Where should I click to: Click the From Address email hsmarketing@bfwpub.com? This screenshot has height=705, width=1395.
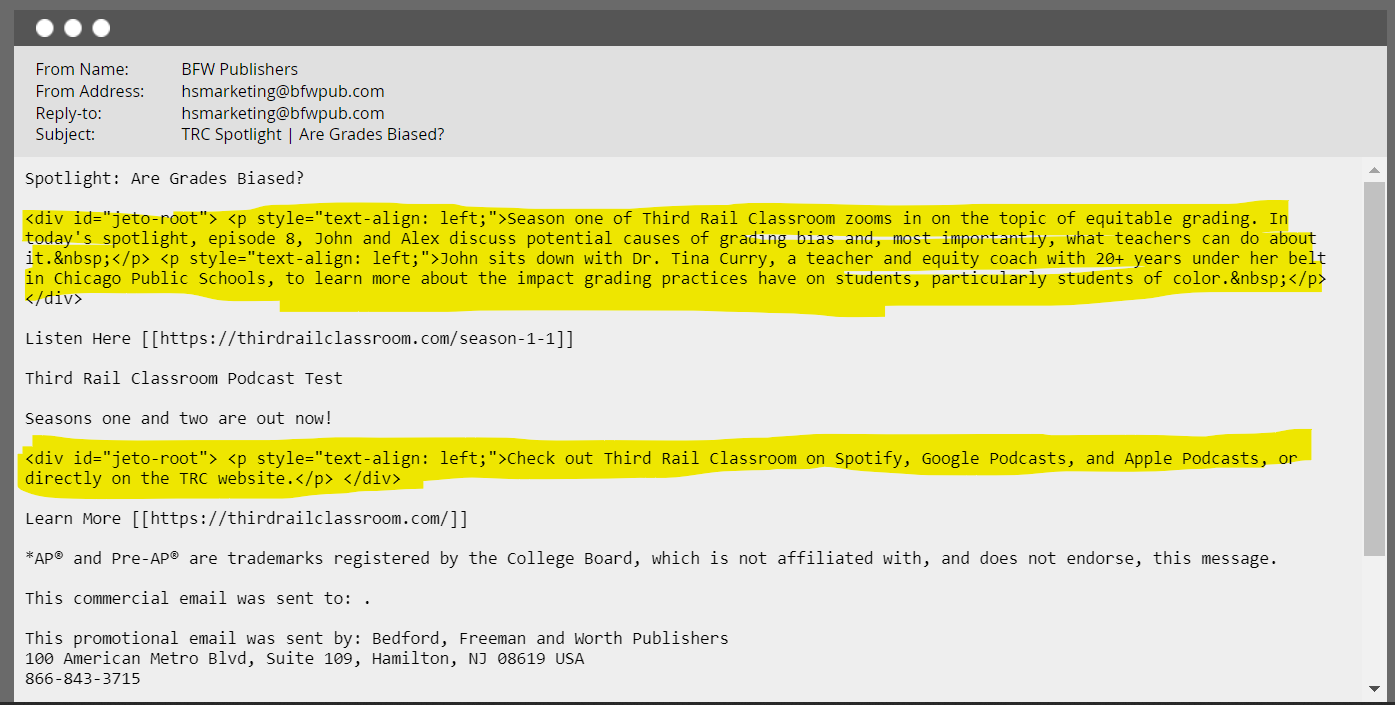click(x=283, y=91)
